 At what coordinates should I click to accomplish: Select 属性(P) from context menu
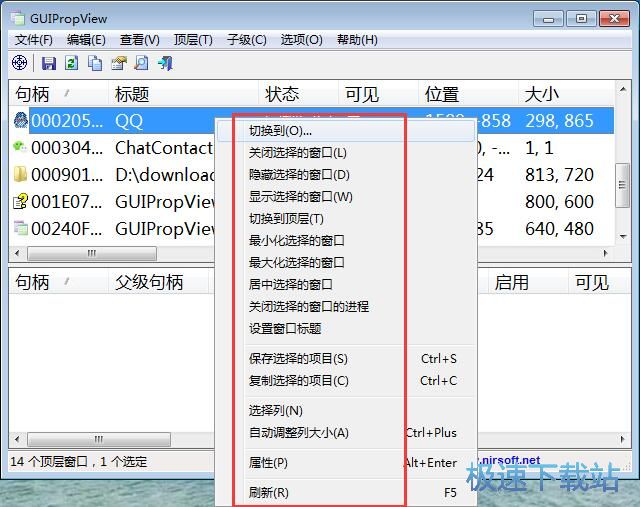(x=268, y=463)
